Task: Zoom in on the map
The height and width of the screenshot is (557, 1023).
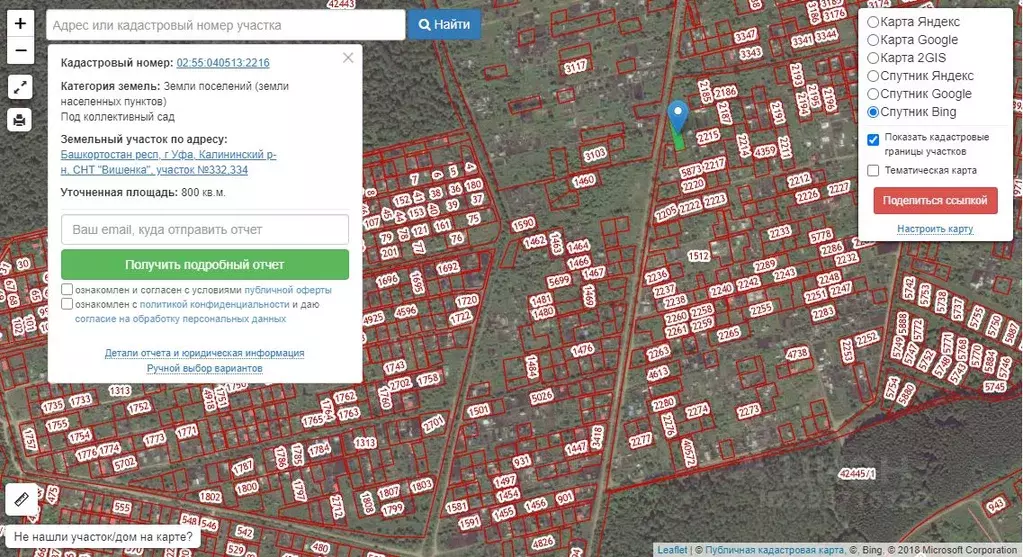Action: point(20,23)
